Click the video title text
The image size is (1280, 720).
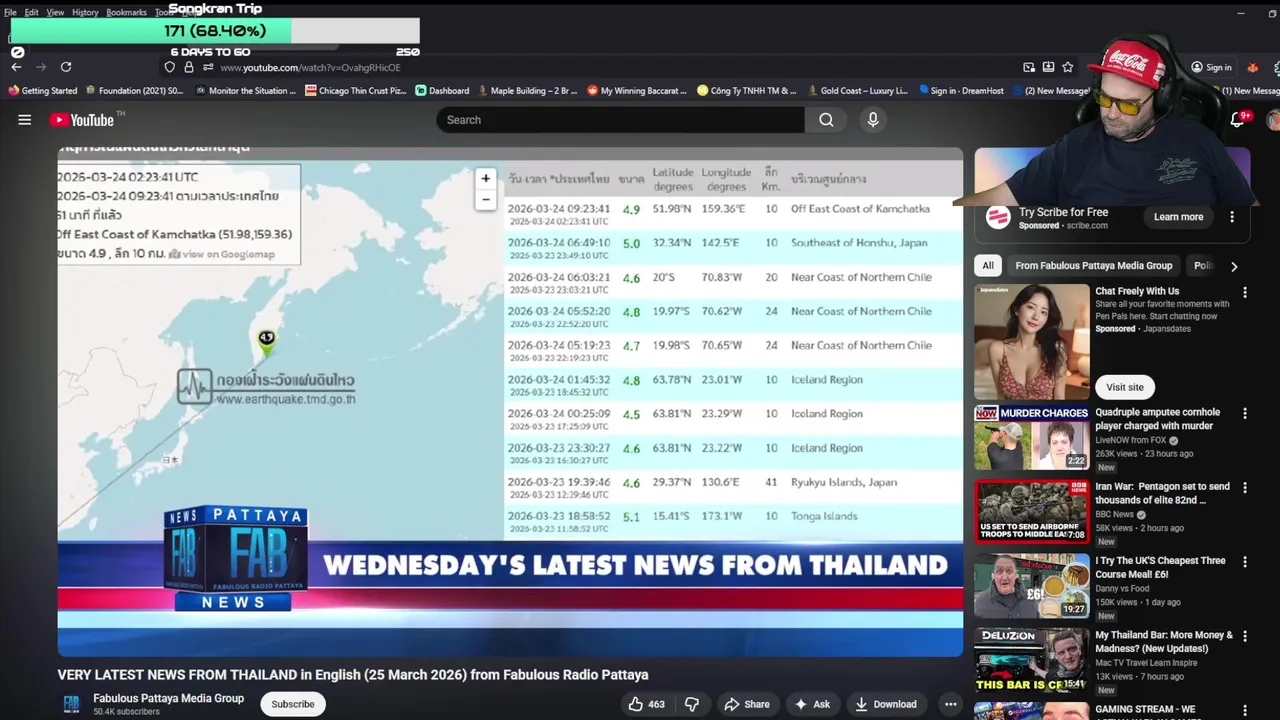[353, 675]
